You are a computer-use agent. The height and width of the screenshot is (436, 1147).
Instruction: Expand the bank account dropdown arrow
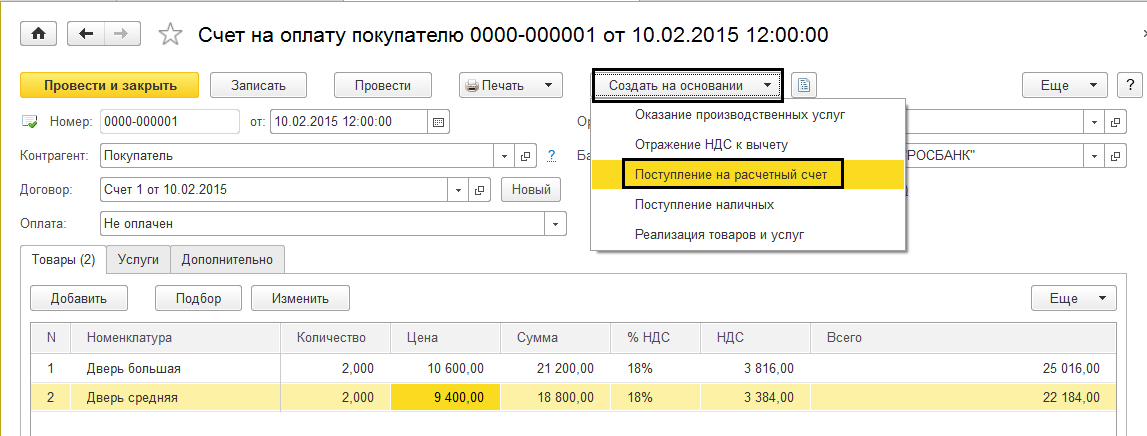tap(1095, 156)
